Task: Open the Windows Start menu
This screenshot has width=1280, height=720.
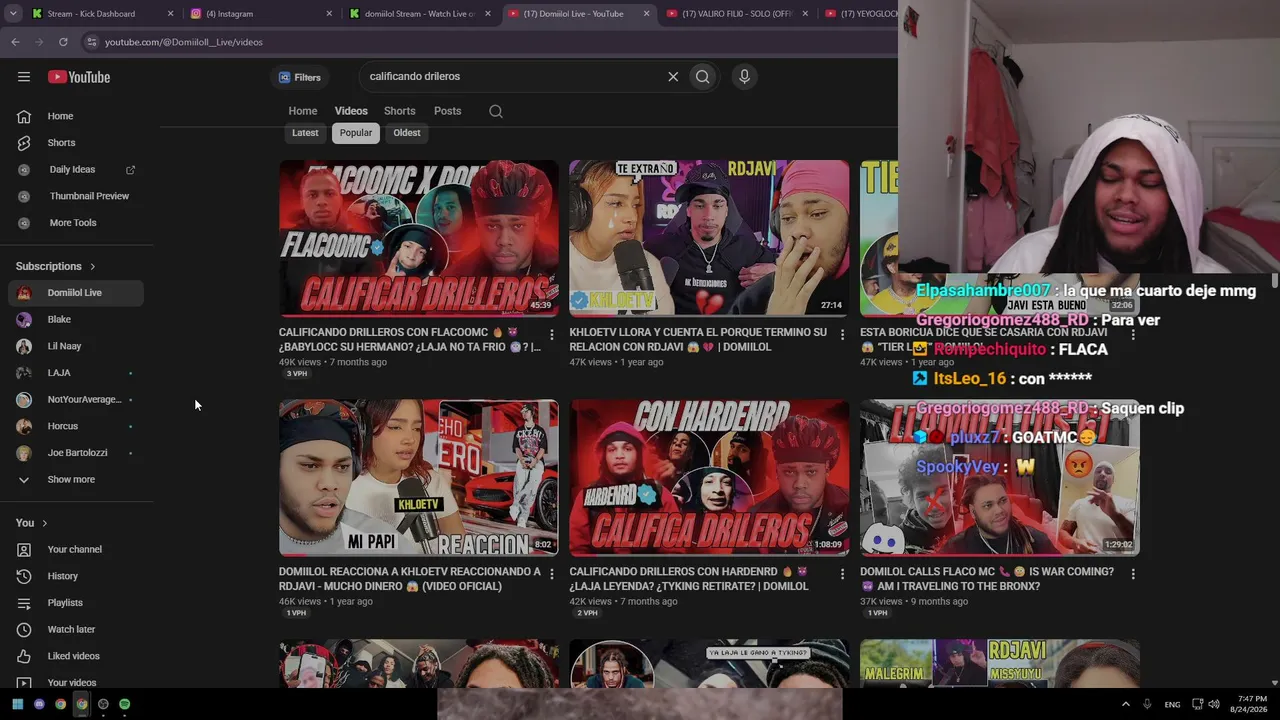Action: 18,704
